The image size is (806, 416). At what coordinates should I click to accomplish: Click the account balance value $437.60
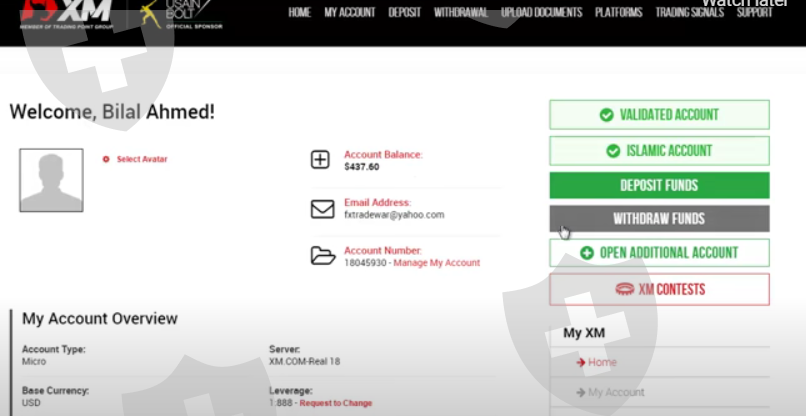(x=362, y=167)
